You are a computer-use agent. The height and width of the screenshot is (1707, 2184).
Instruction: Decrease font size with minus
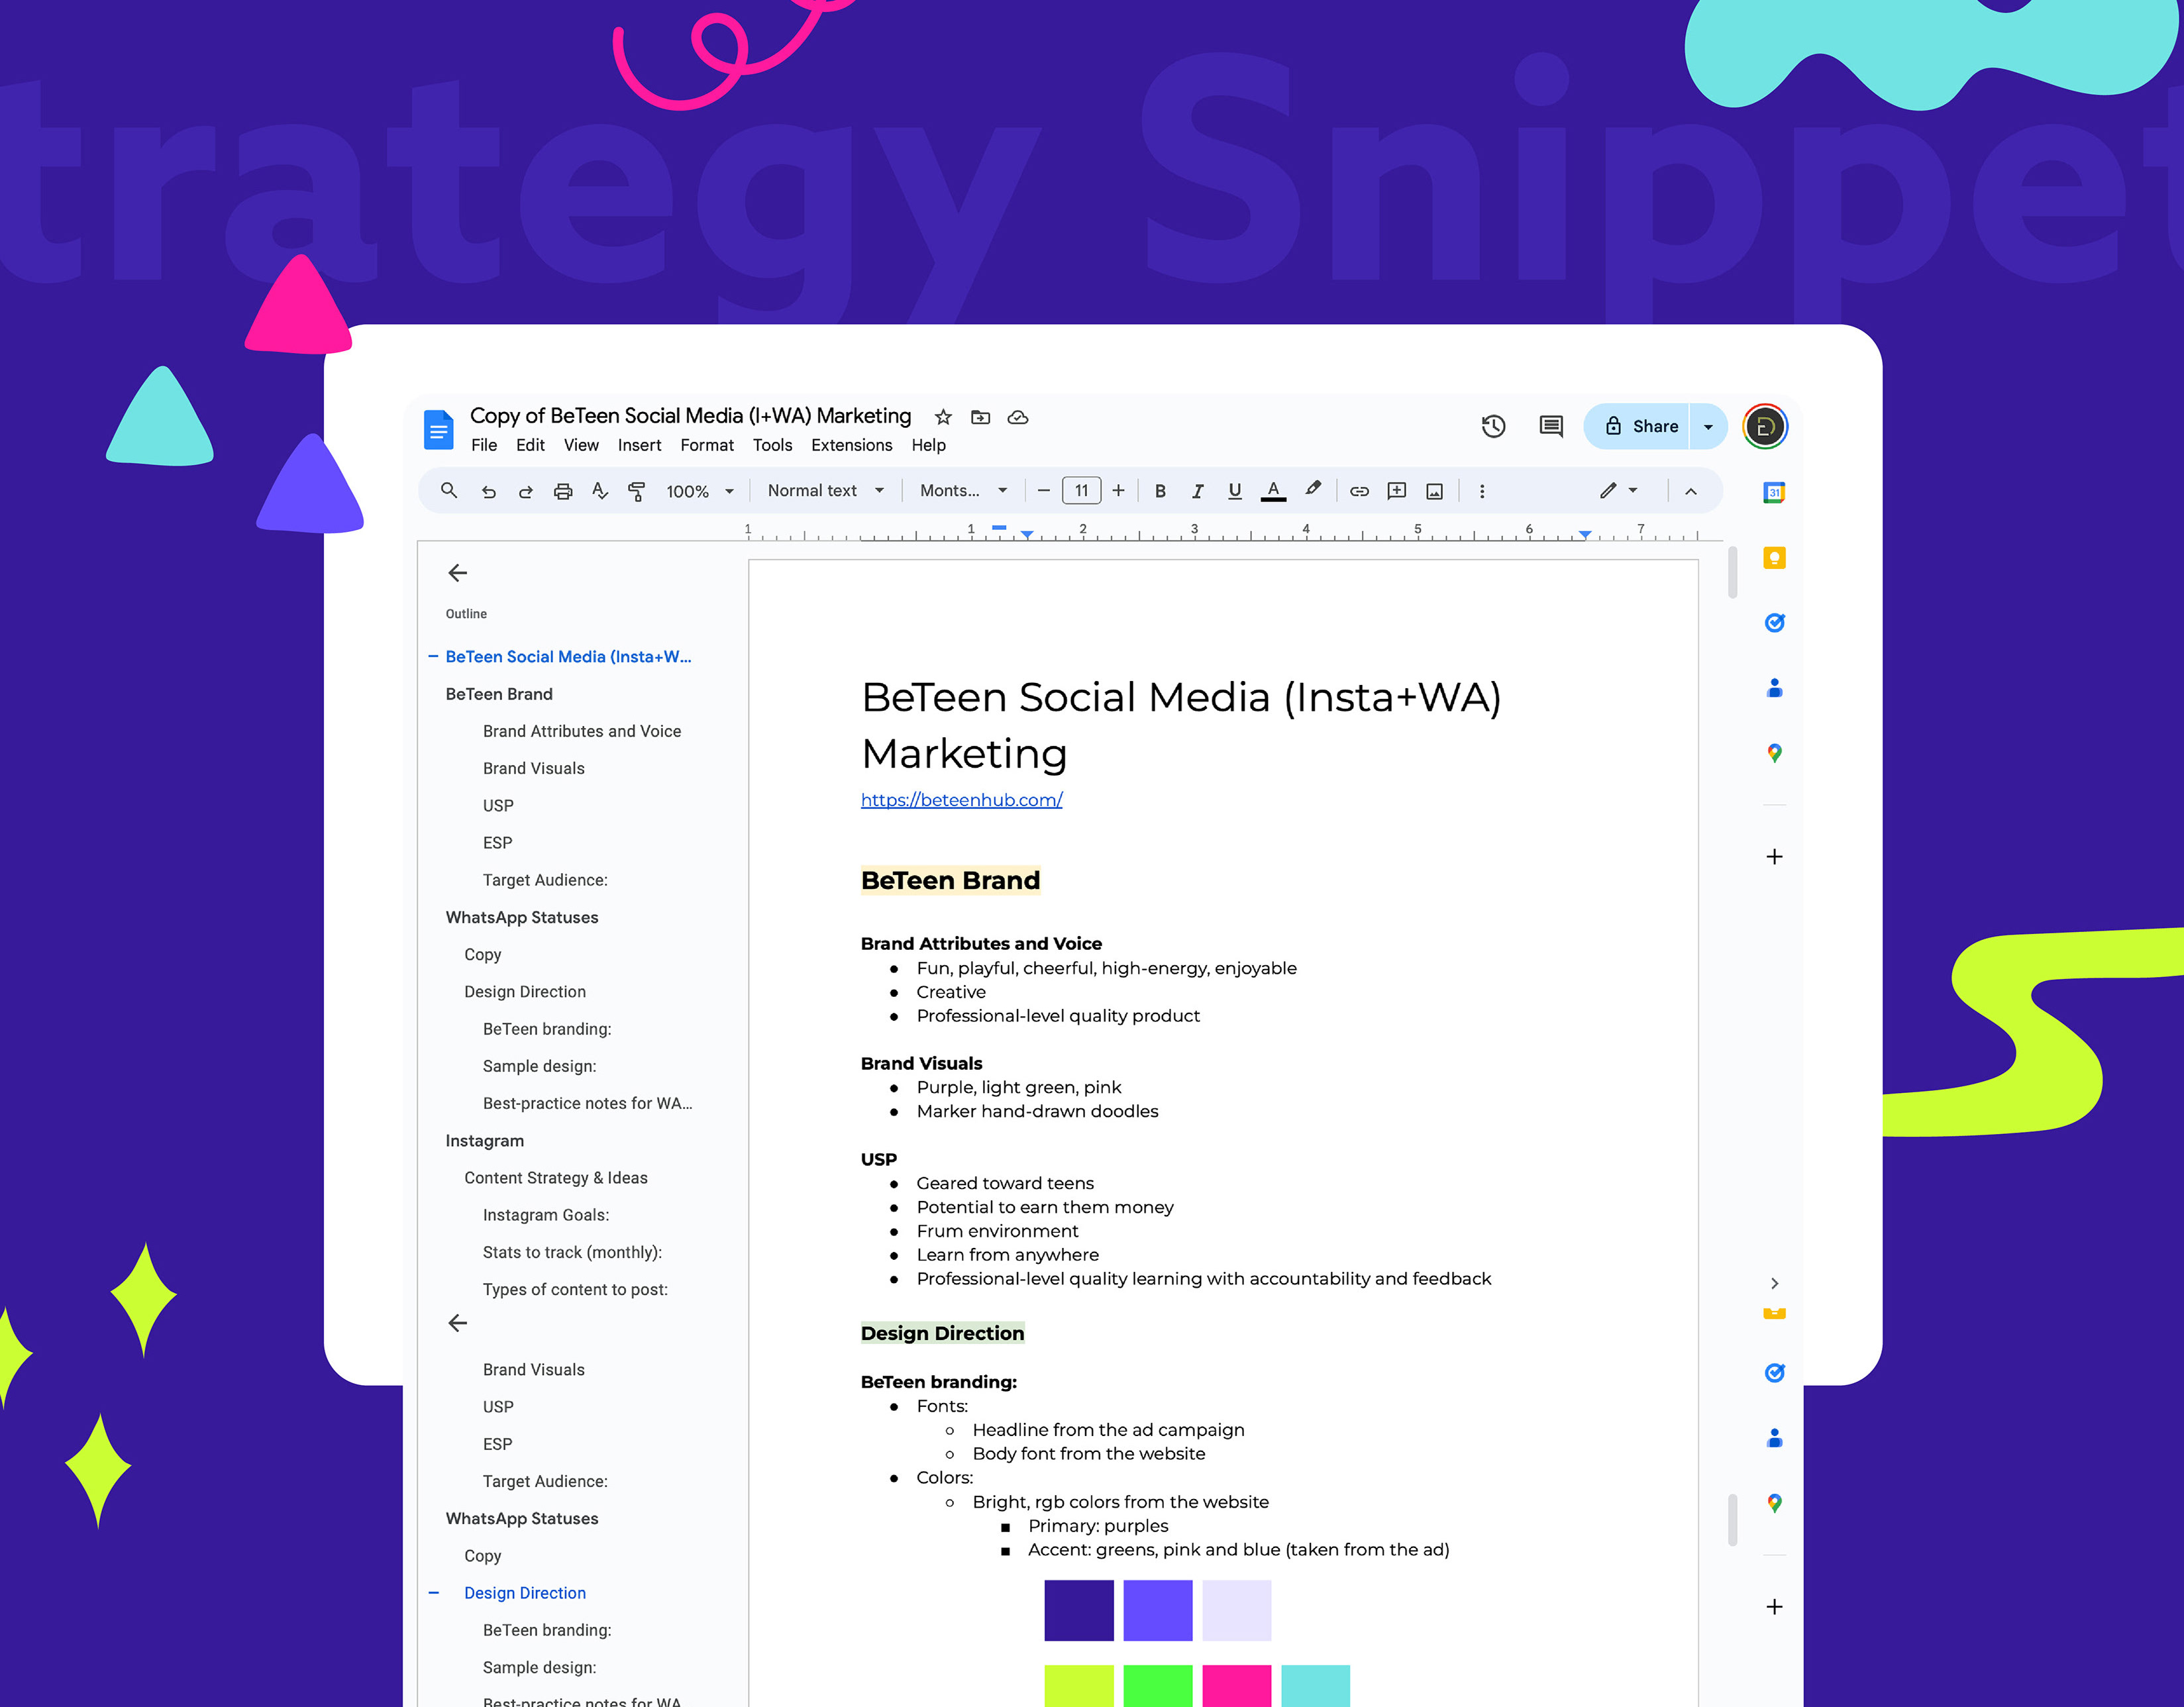[x=1043, y=490]
